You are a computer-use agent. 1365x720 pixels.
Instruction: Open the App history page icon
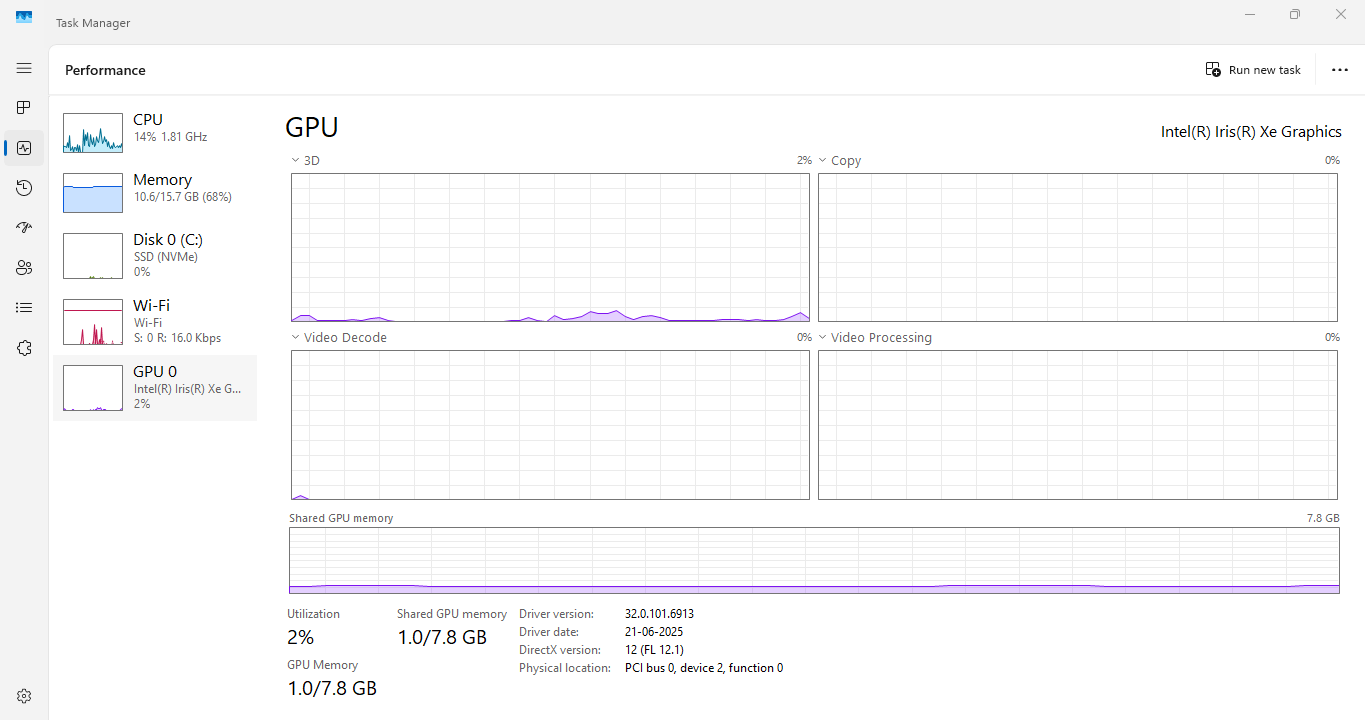click(x=24, y=188)
